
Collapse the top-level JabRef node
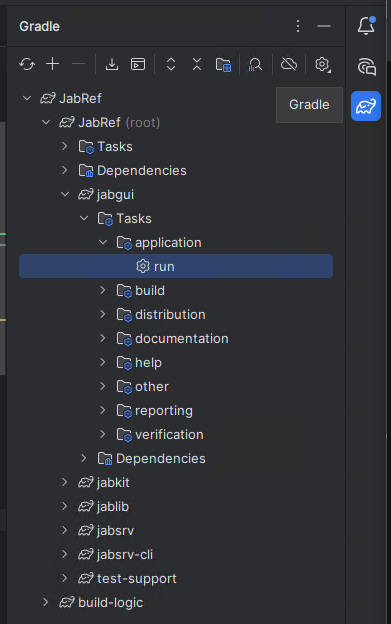tap(27, 98)
